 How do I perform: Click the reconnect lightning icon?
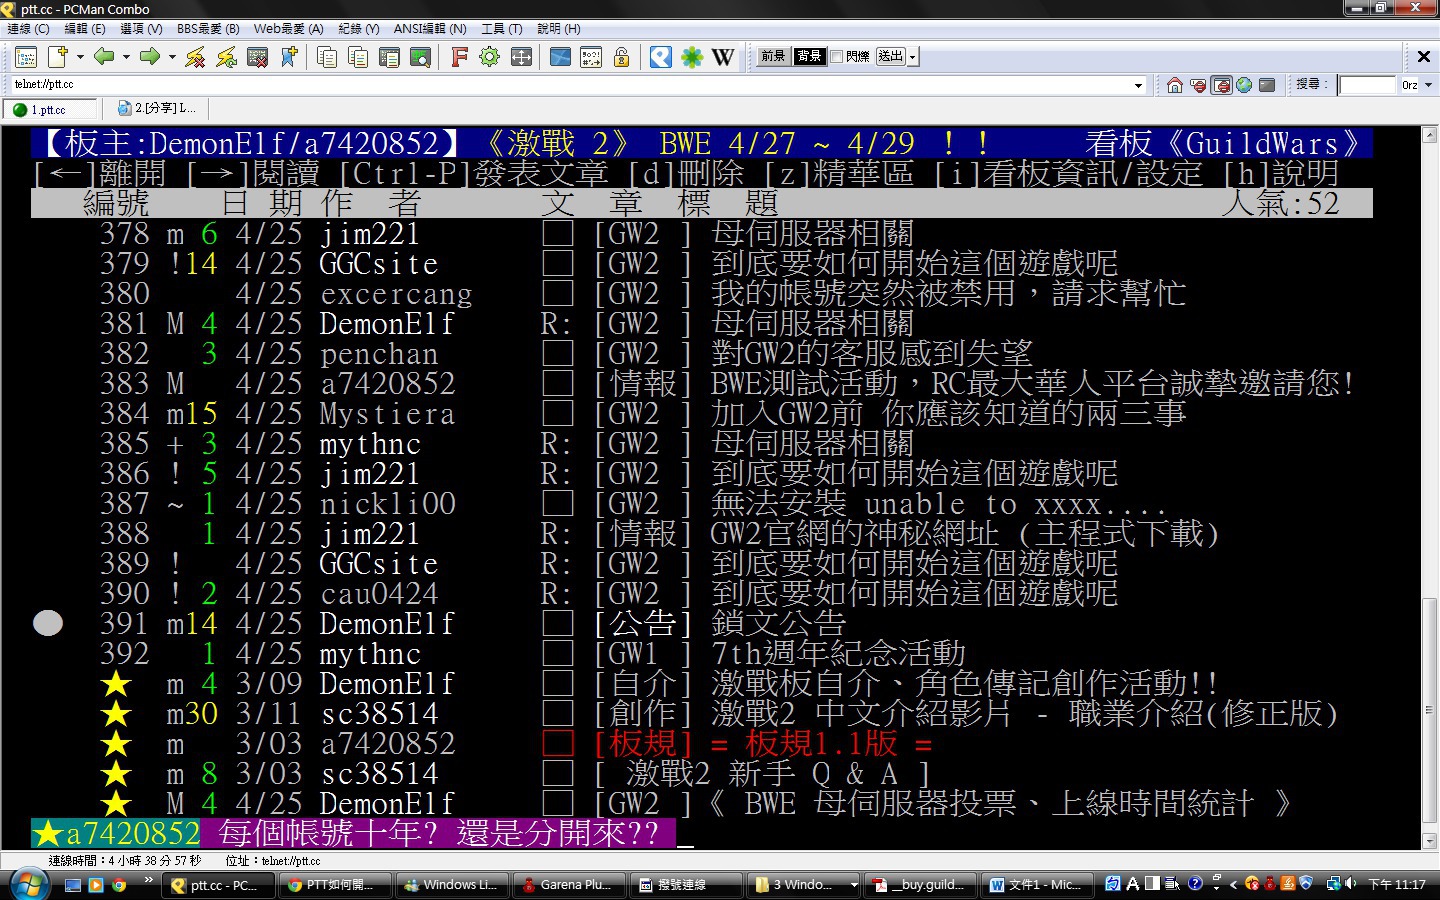tap(227, 57)
